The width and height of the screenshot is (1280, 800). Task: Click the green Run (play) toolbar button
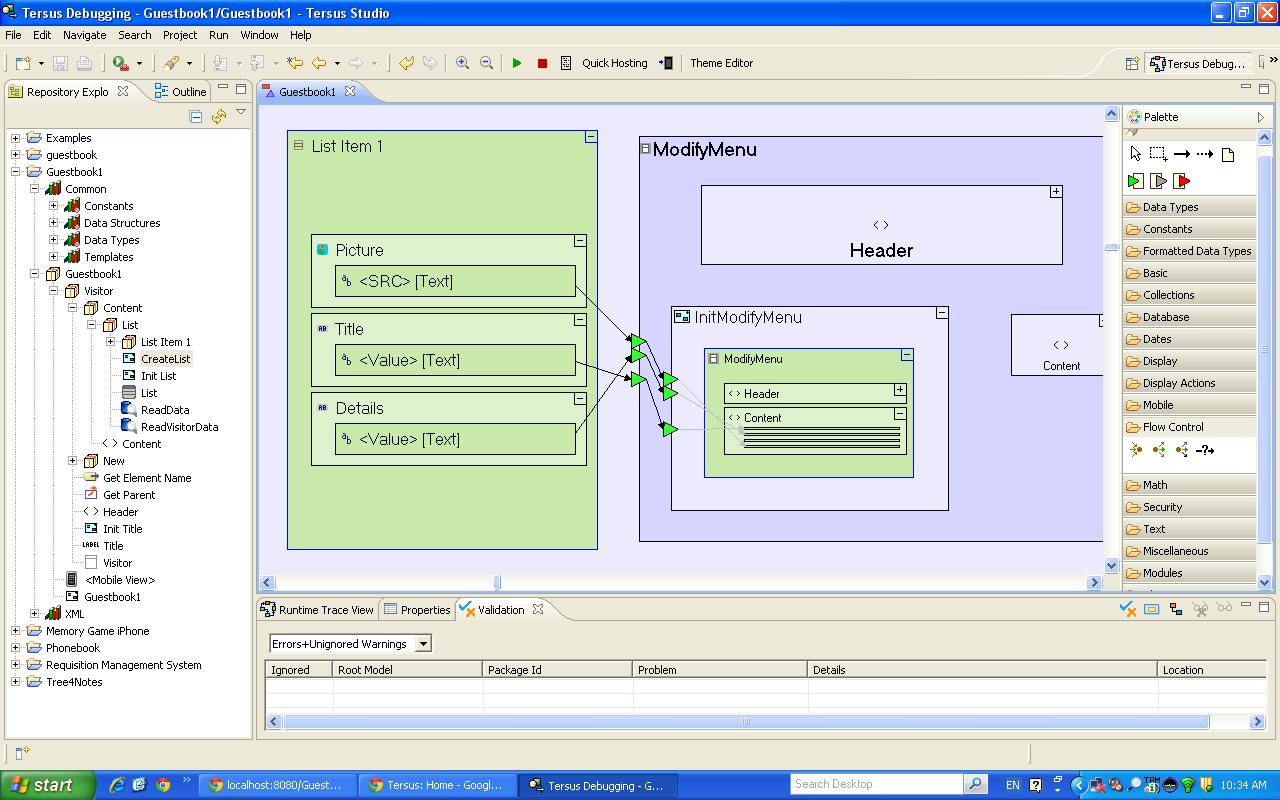point(517,63)
